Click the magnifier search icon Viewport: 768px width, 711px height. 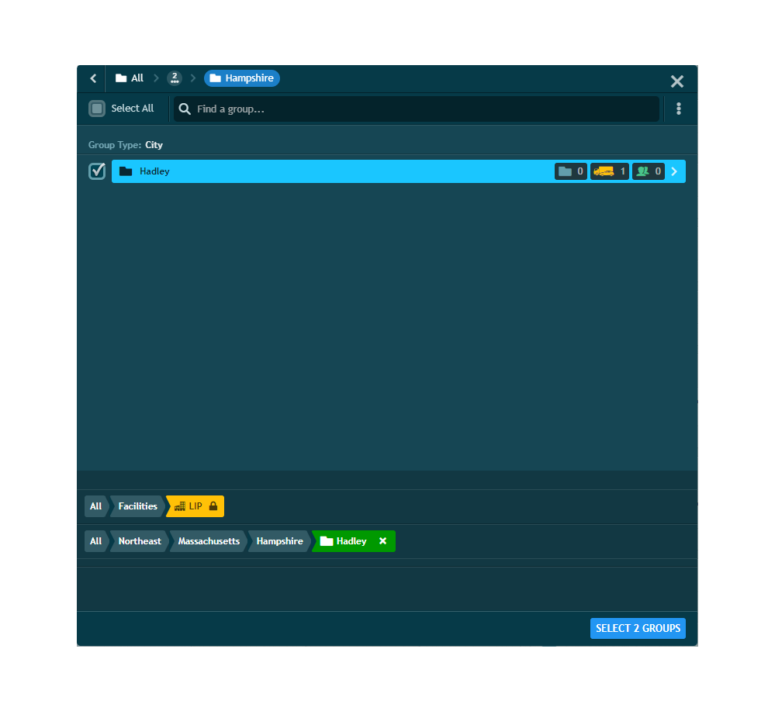185,109
